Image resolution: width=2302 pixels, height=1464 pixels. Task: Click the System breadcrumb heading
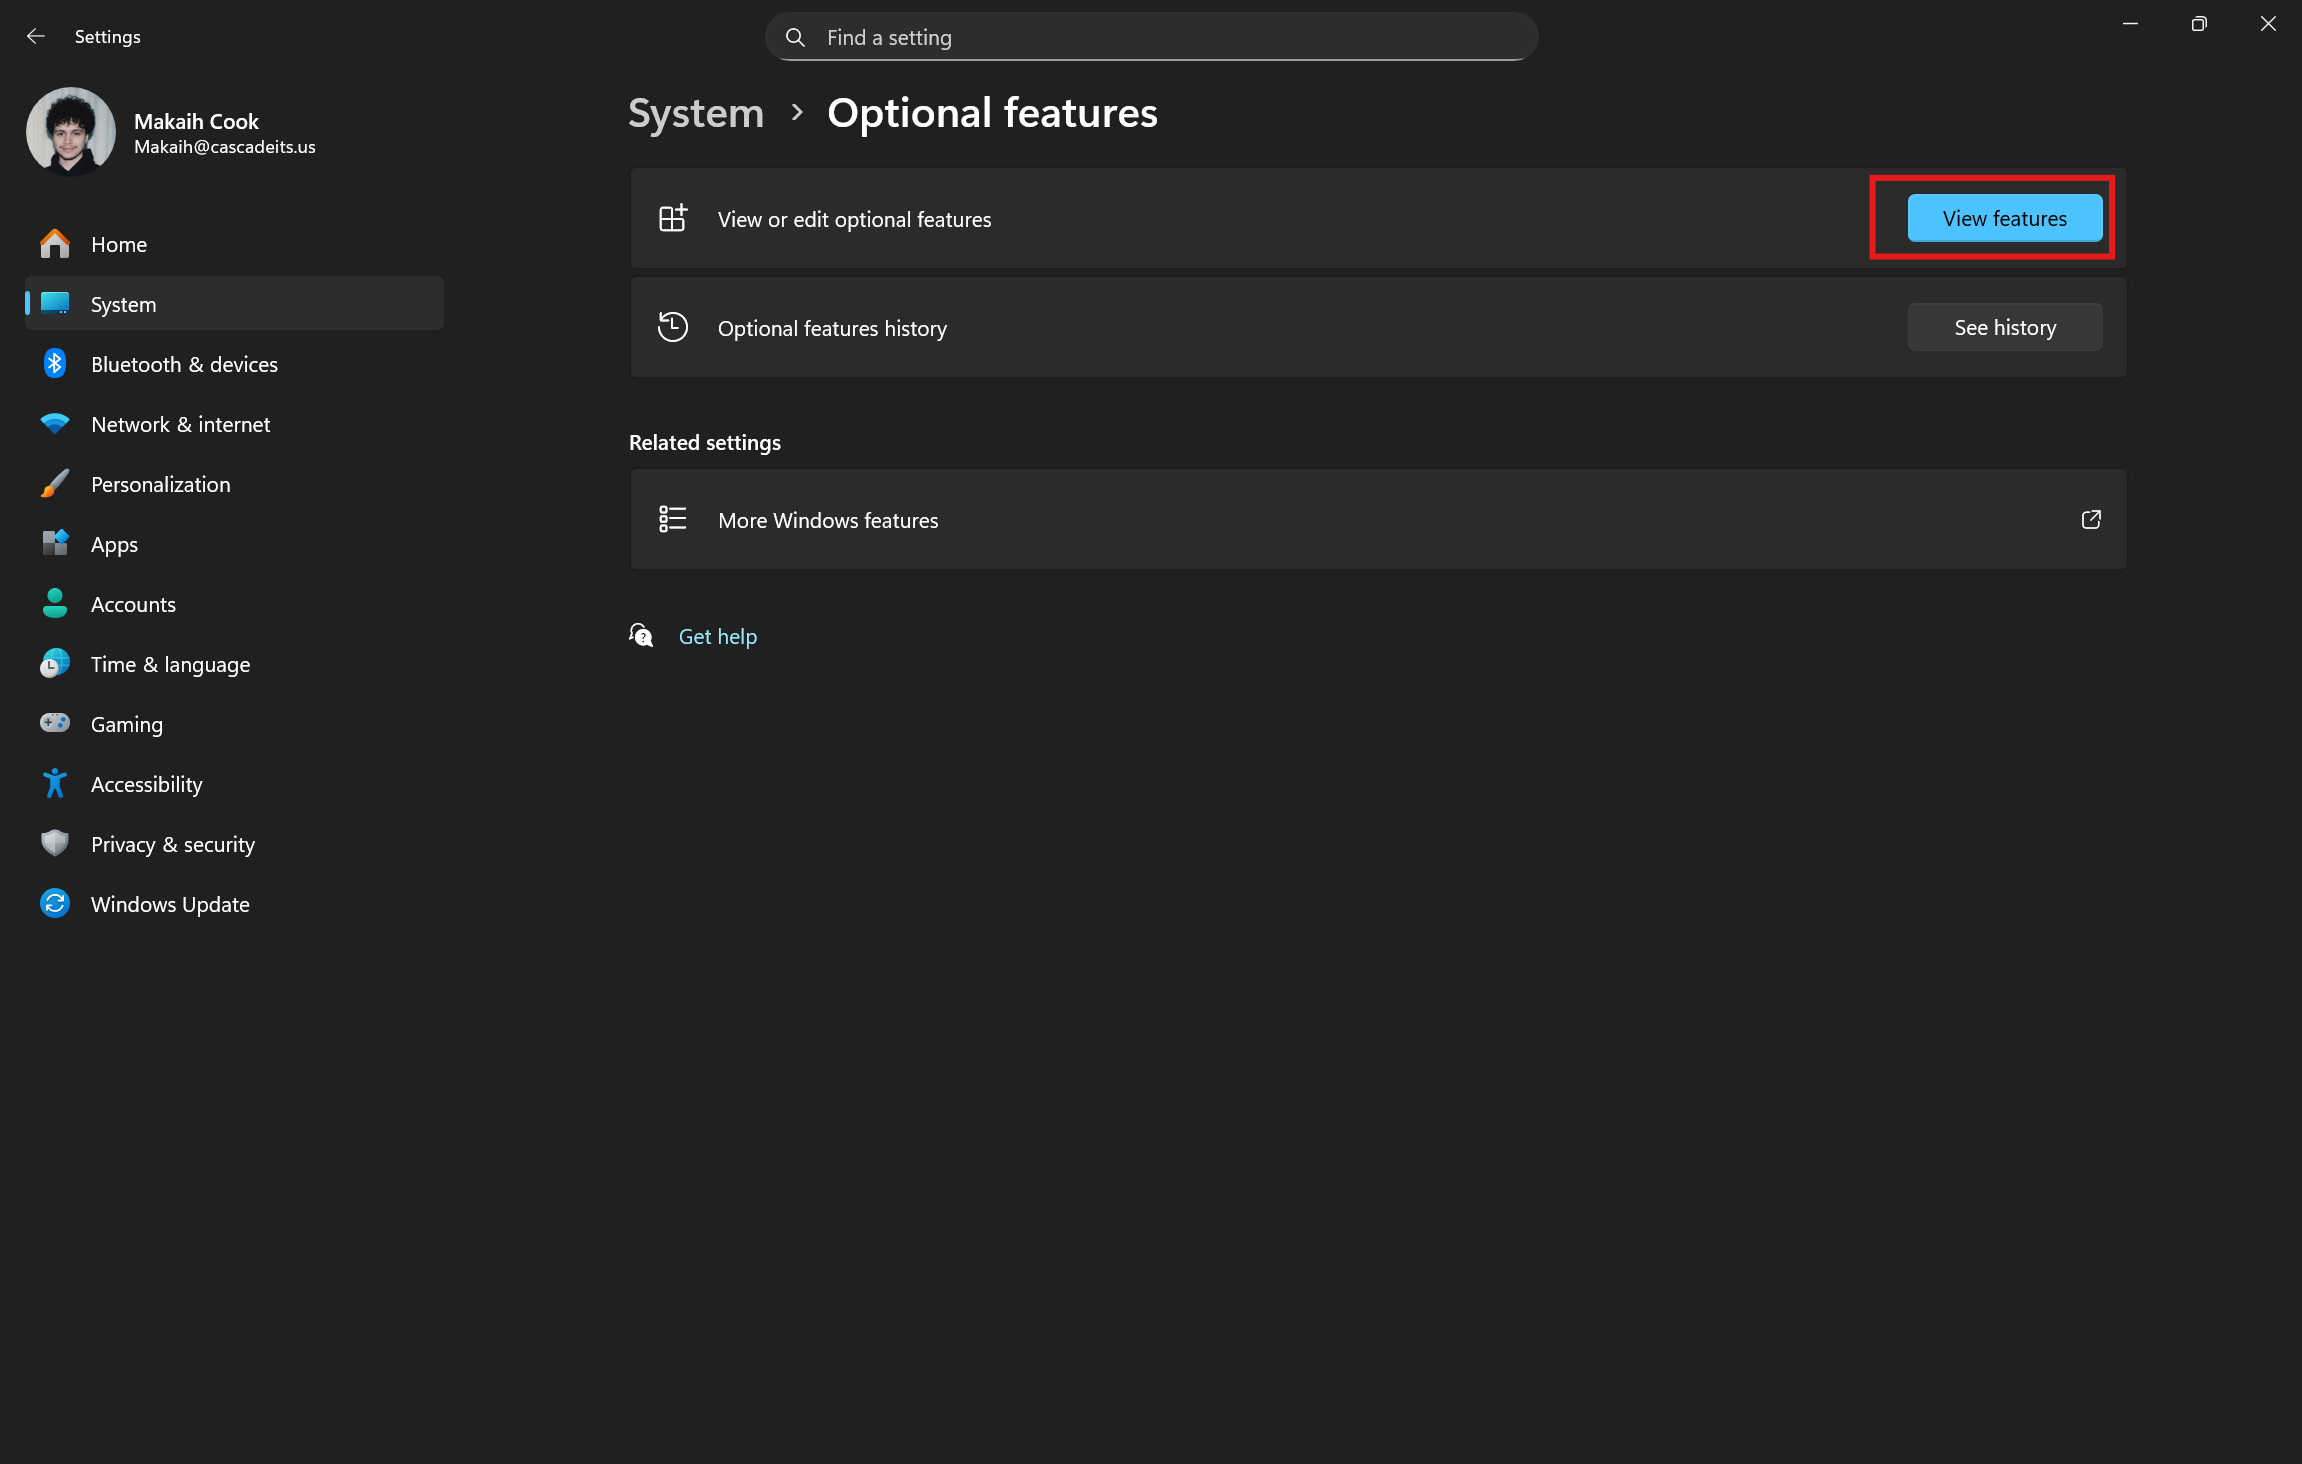click(x=696, y=113)
